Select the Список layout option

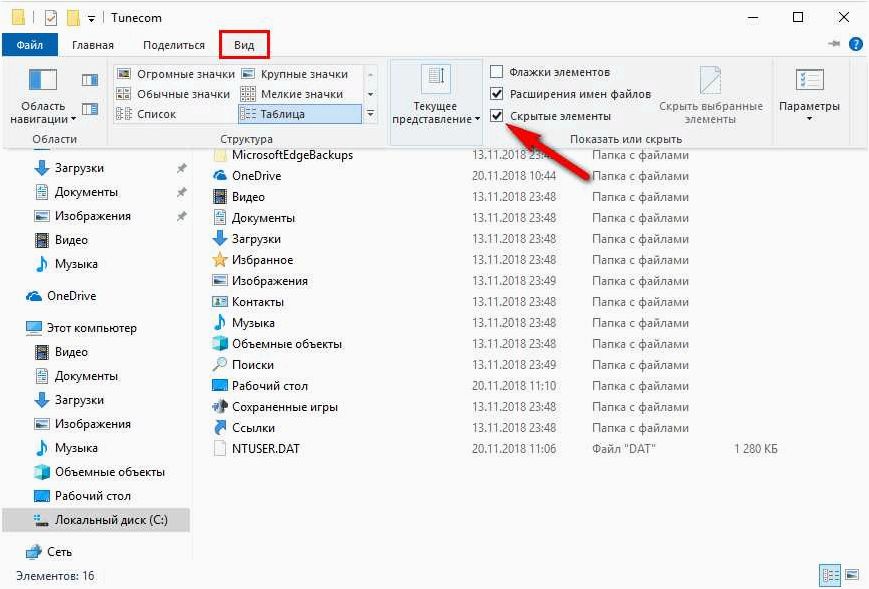tap(146, 114)
